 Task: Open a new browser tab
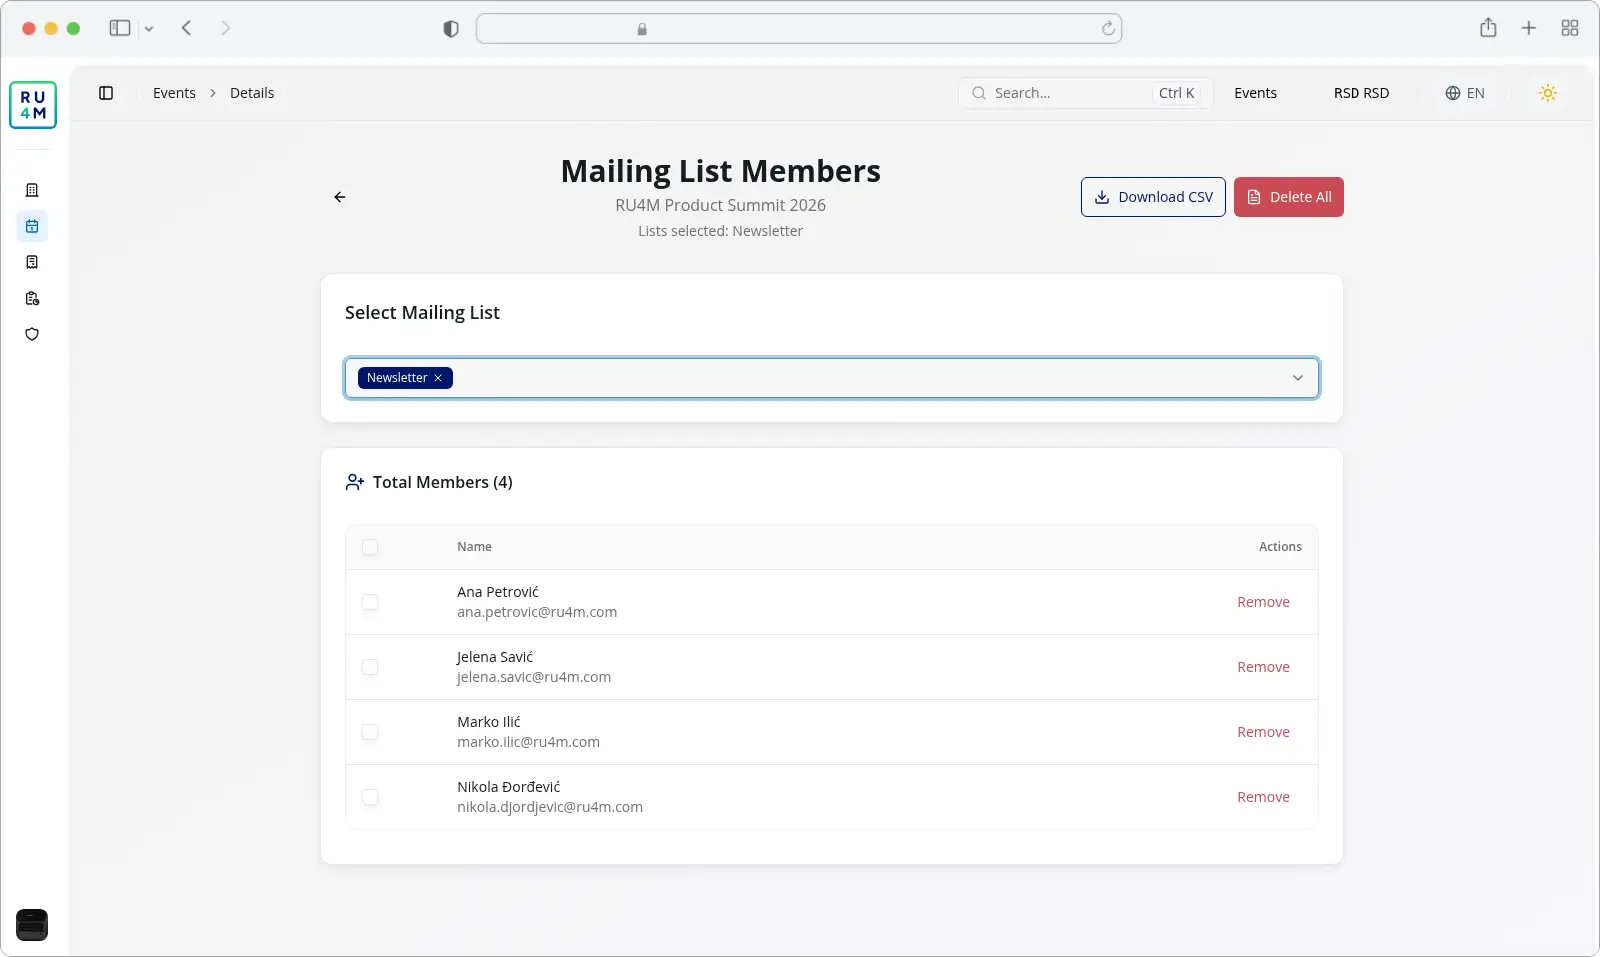1529,28
